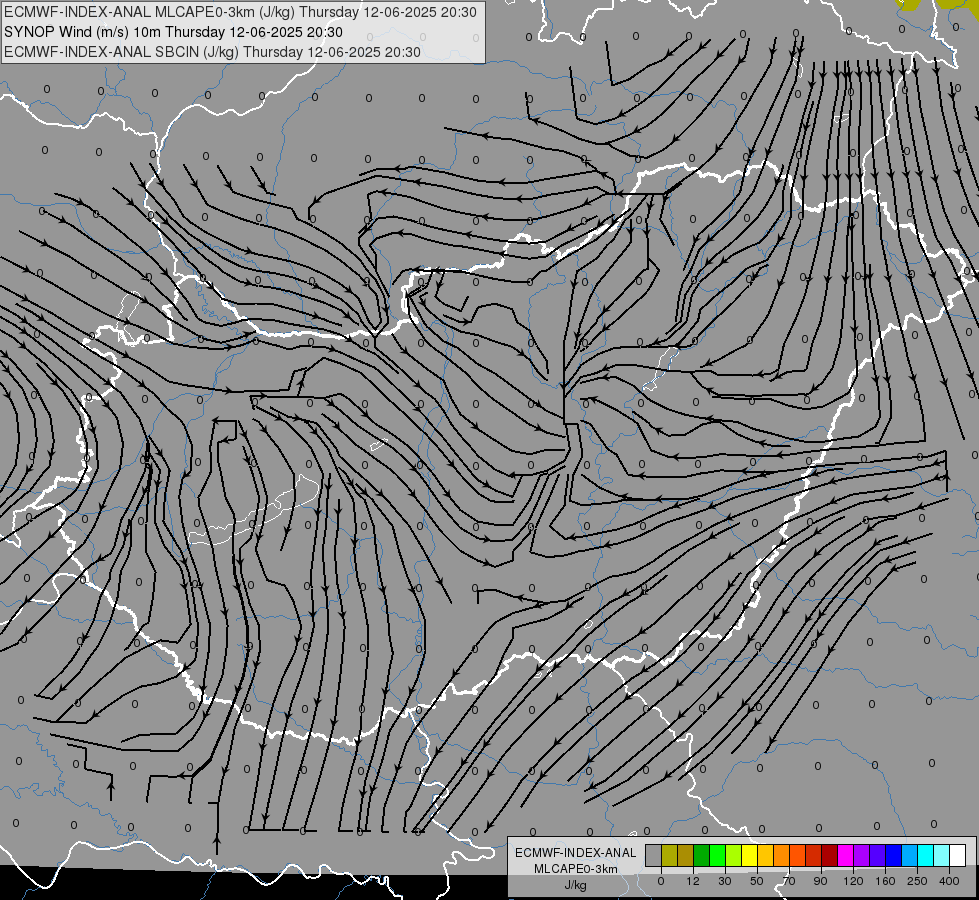Click the legend value label 250
The height and width of the screenshot is (900, 979).
(917, 881)
